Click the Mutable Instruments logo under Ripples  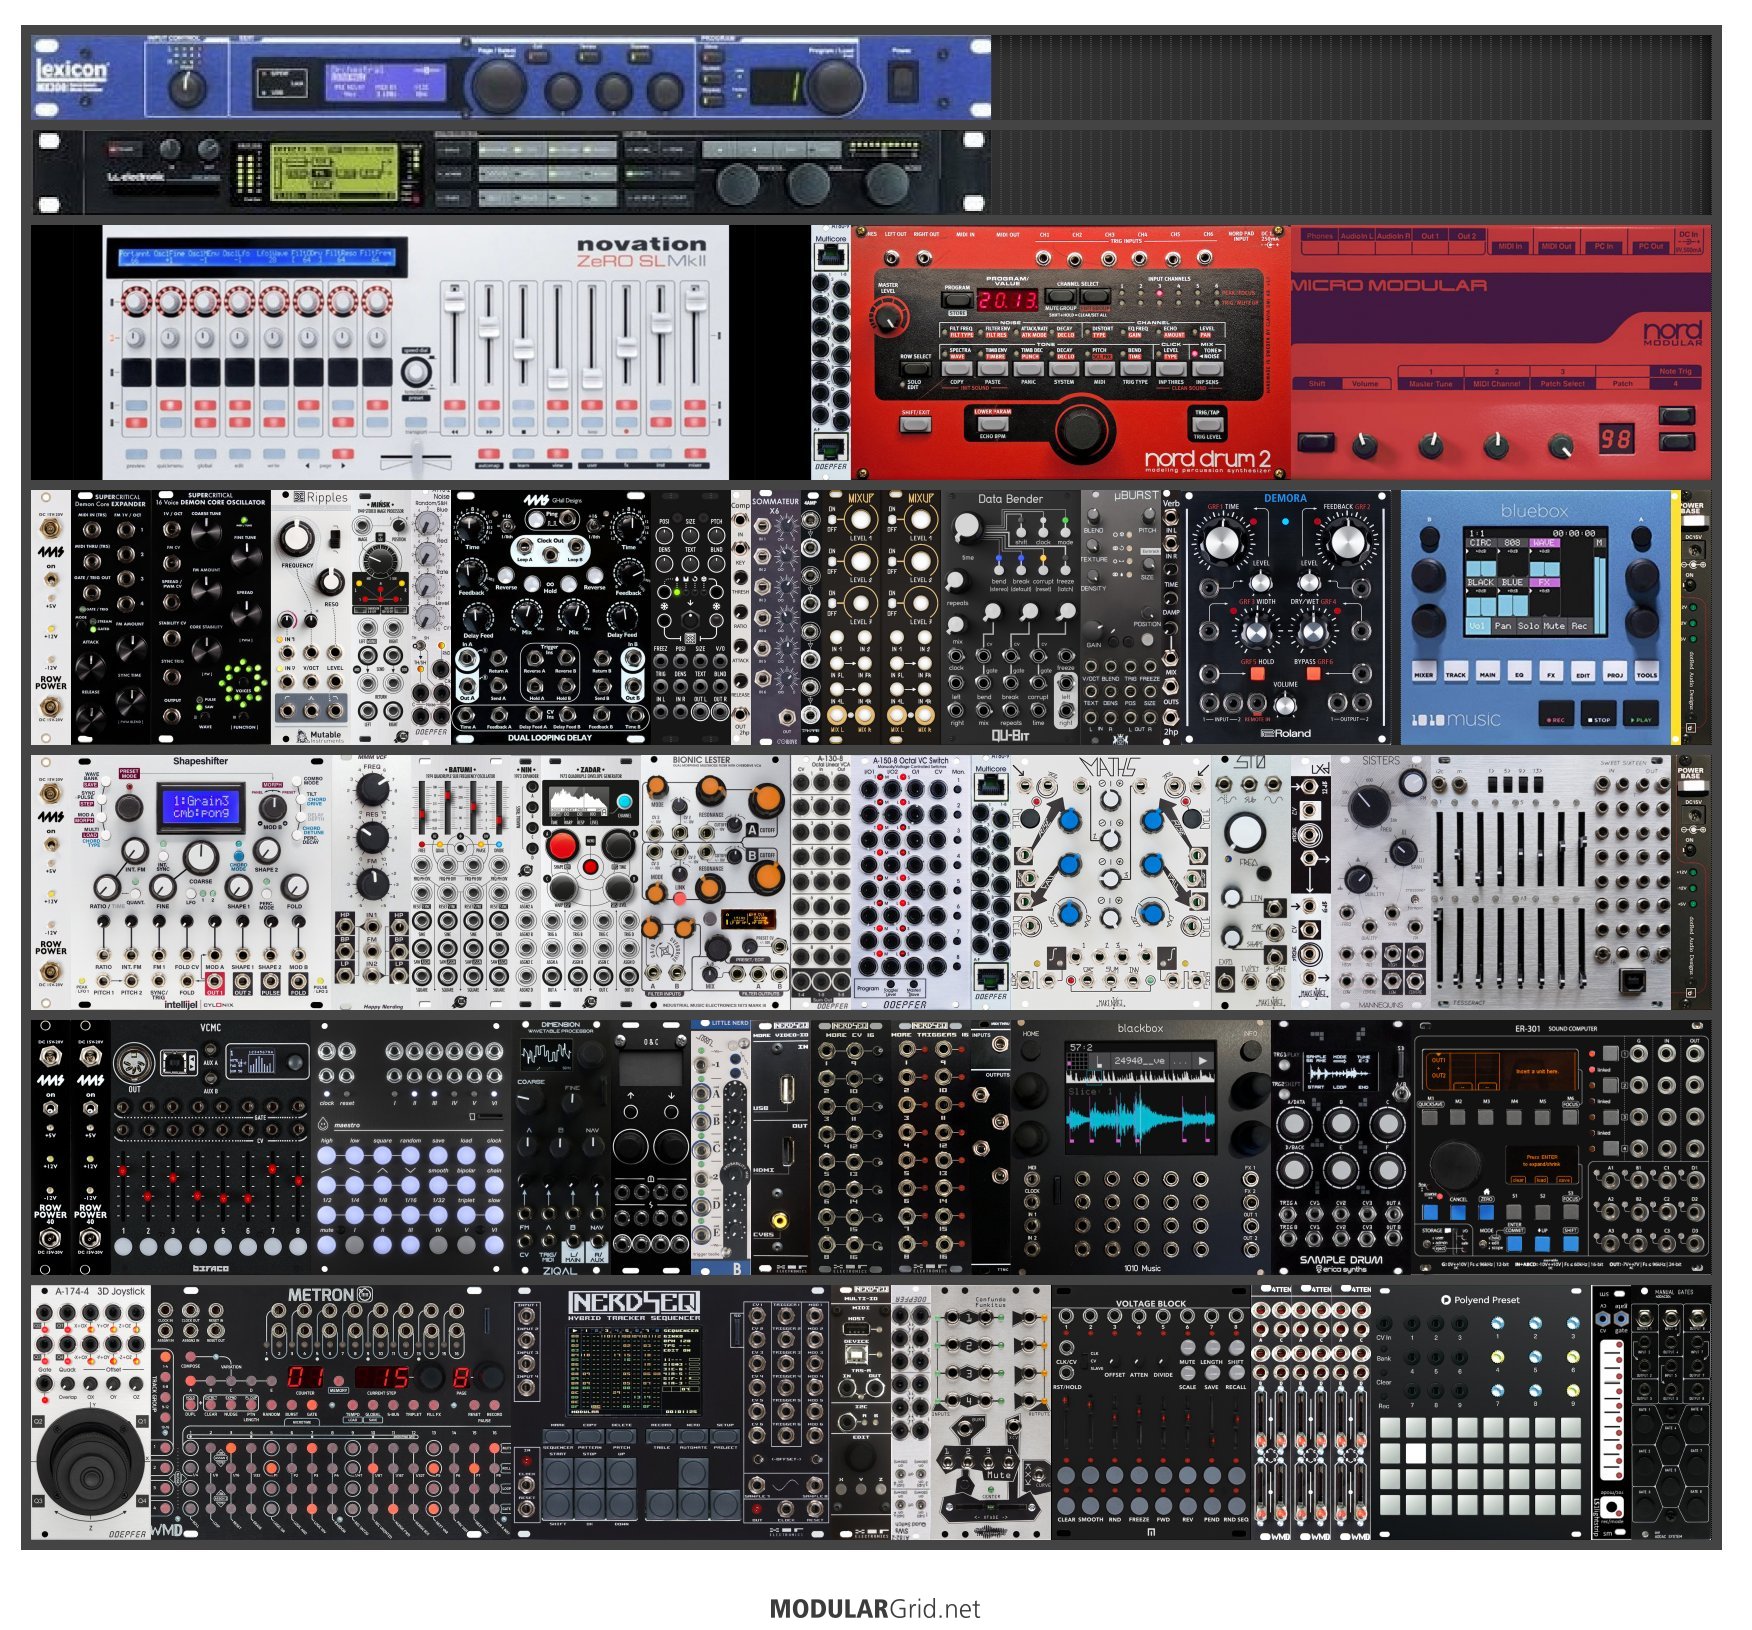pyautogui.click(x=320, y=736)
